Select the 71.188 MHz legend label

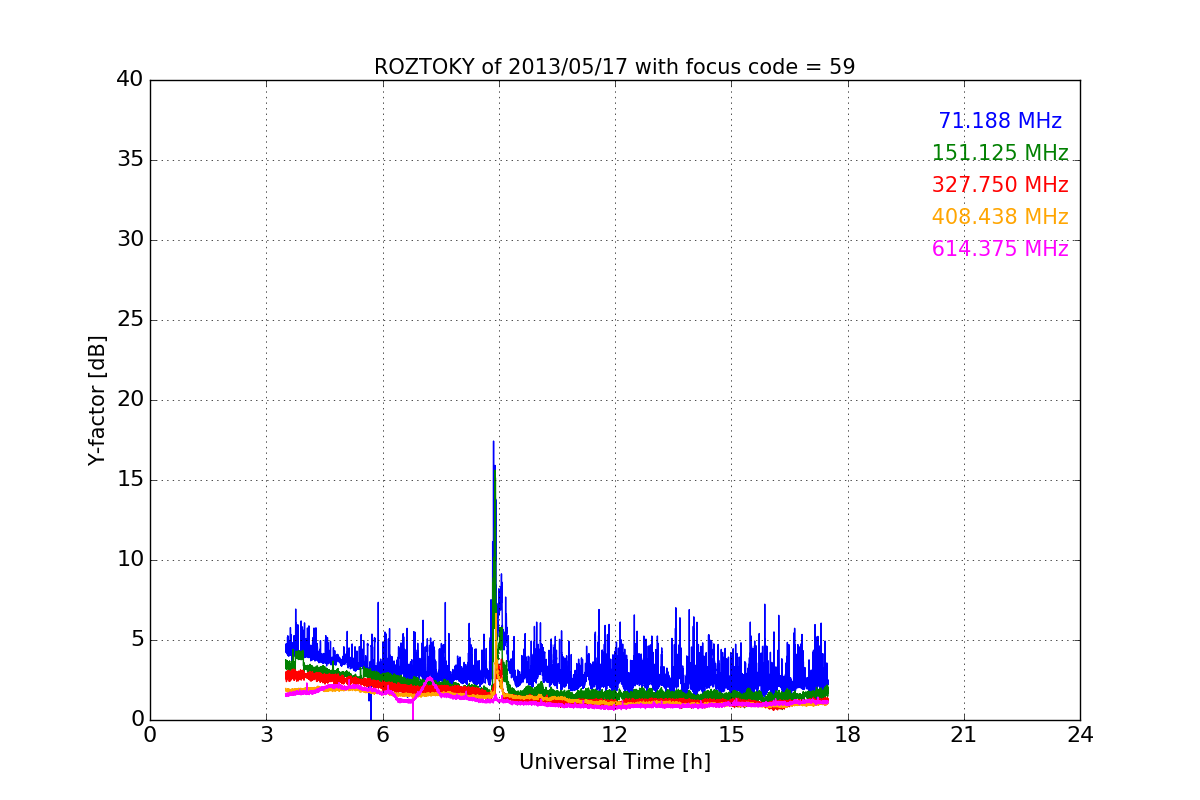coord(1000,121)
